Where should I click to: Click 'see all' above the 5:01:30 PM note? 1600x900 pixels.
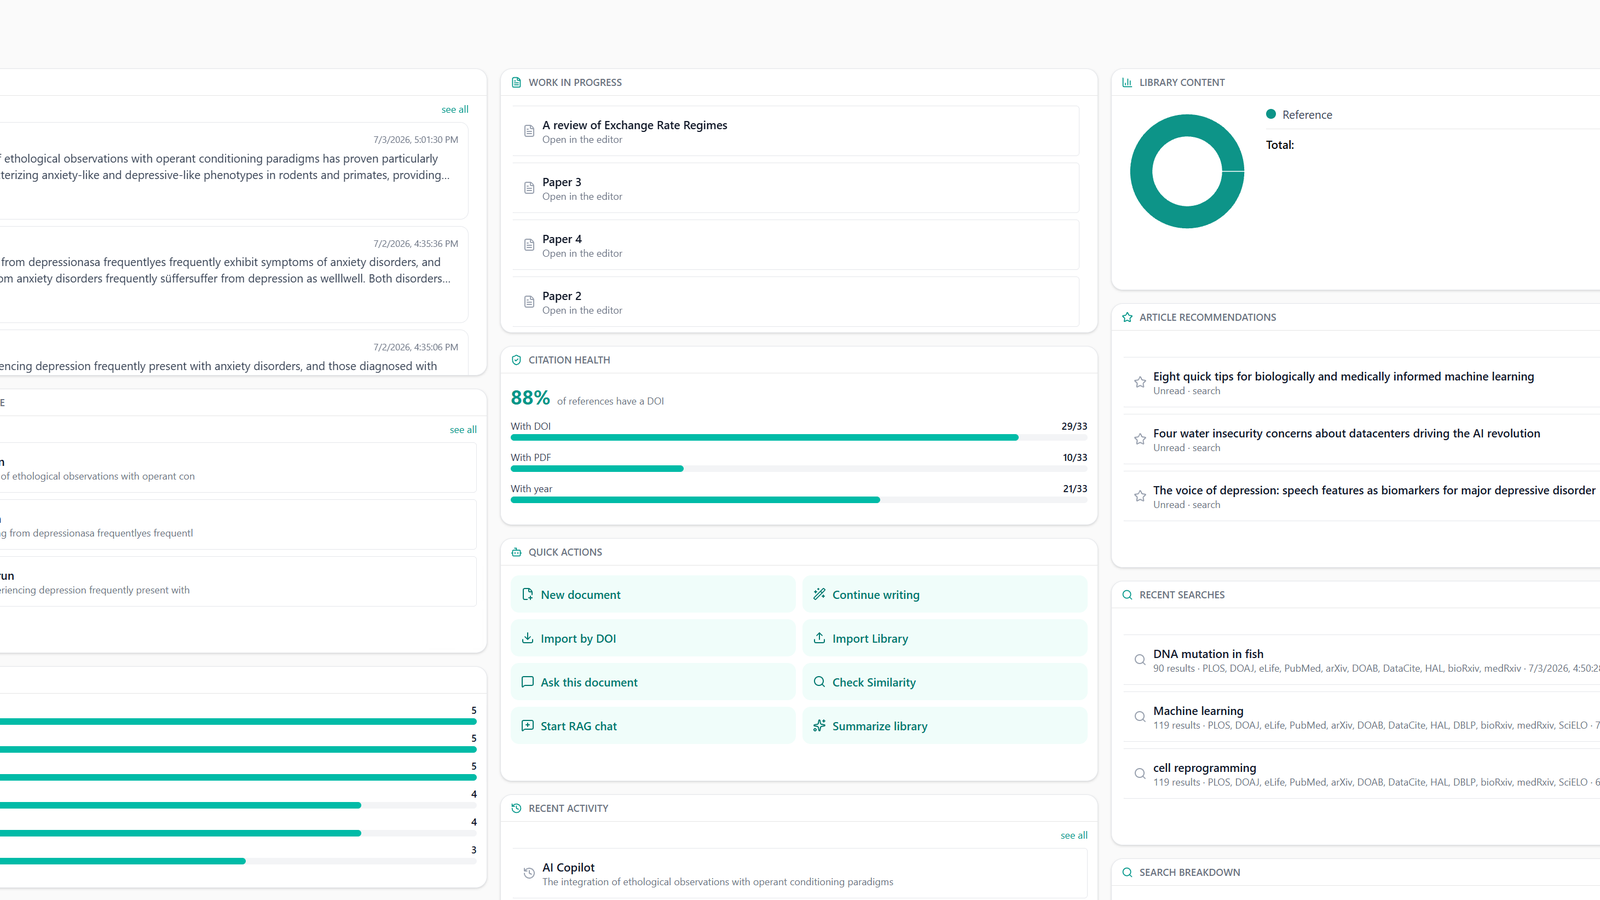(455, 109)
